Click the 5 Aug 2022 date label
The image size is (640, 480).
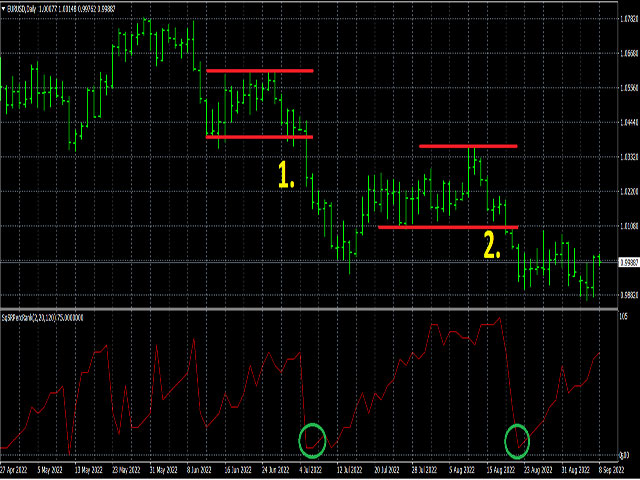462,470
